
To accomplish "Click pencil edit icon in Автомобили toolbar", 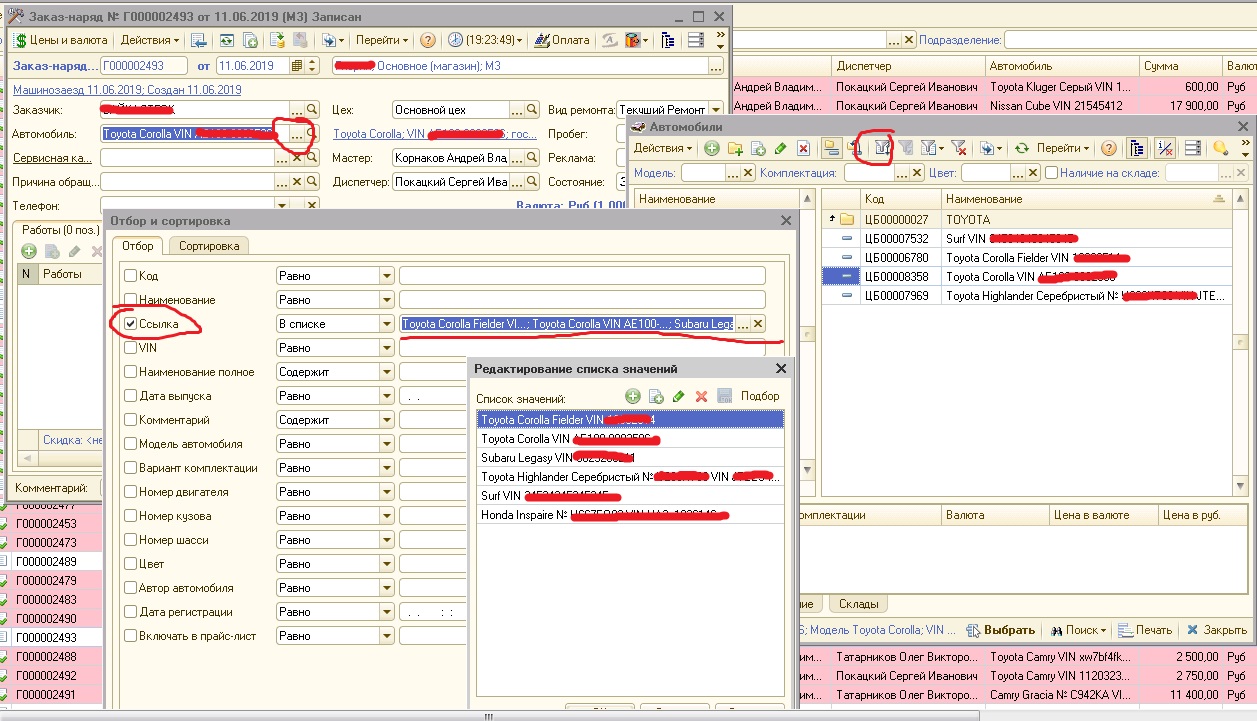I will (781, 148).
